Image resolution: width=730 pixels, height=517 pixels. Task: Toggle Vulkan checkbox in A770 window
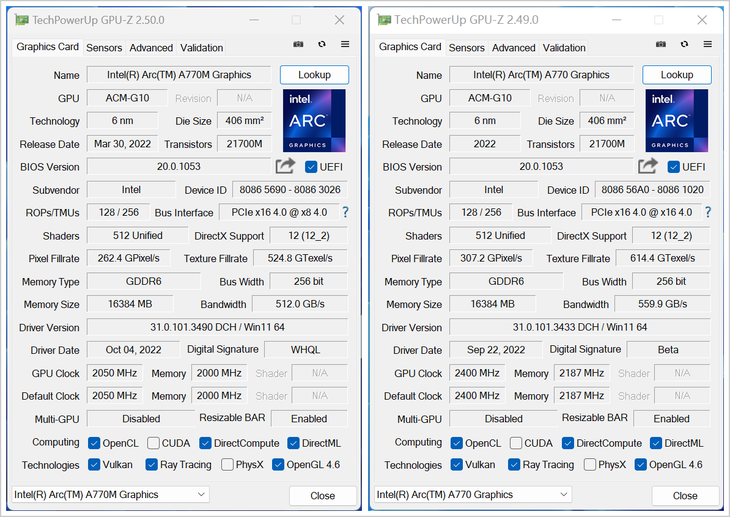(457, 464)
